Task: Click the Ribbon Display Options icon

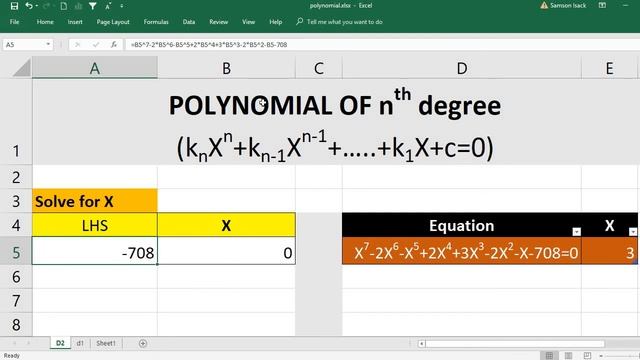Action: (x=602, y=5)
